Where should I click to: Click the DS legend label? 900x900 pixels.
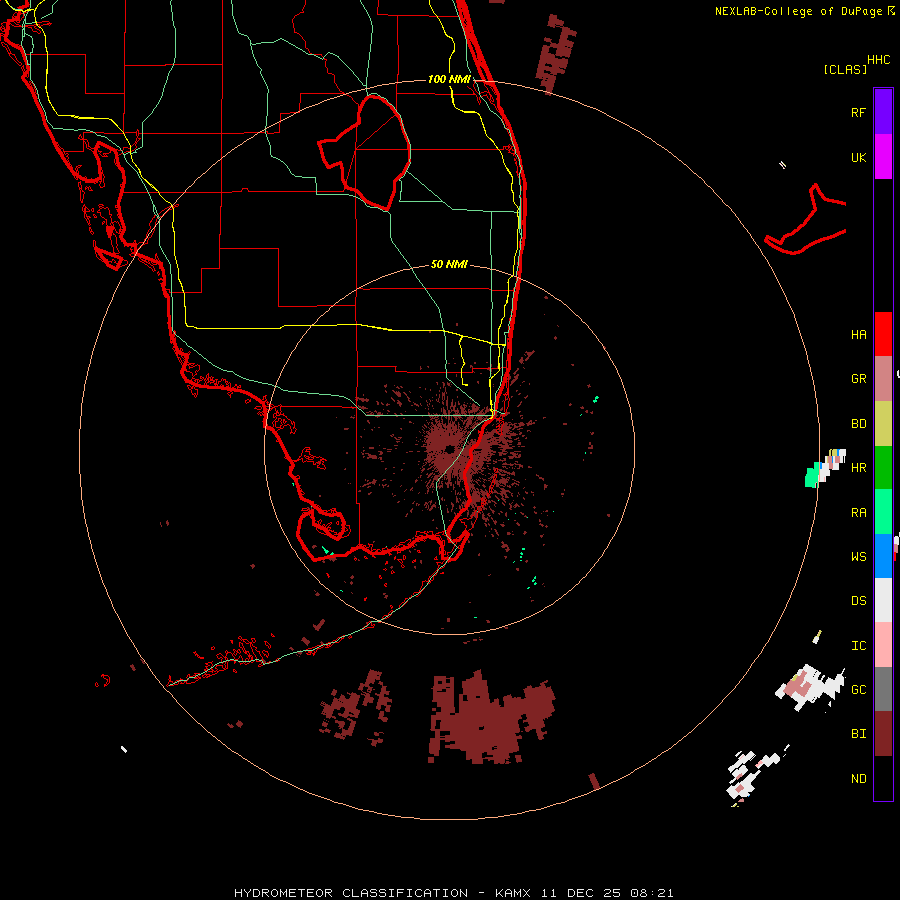pyautogui.click(x=858, y=601)
